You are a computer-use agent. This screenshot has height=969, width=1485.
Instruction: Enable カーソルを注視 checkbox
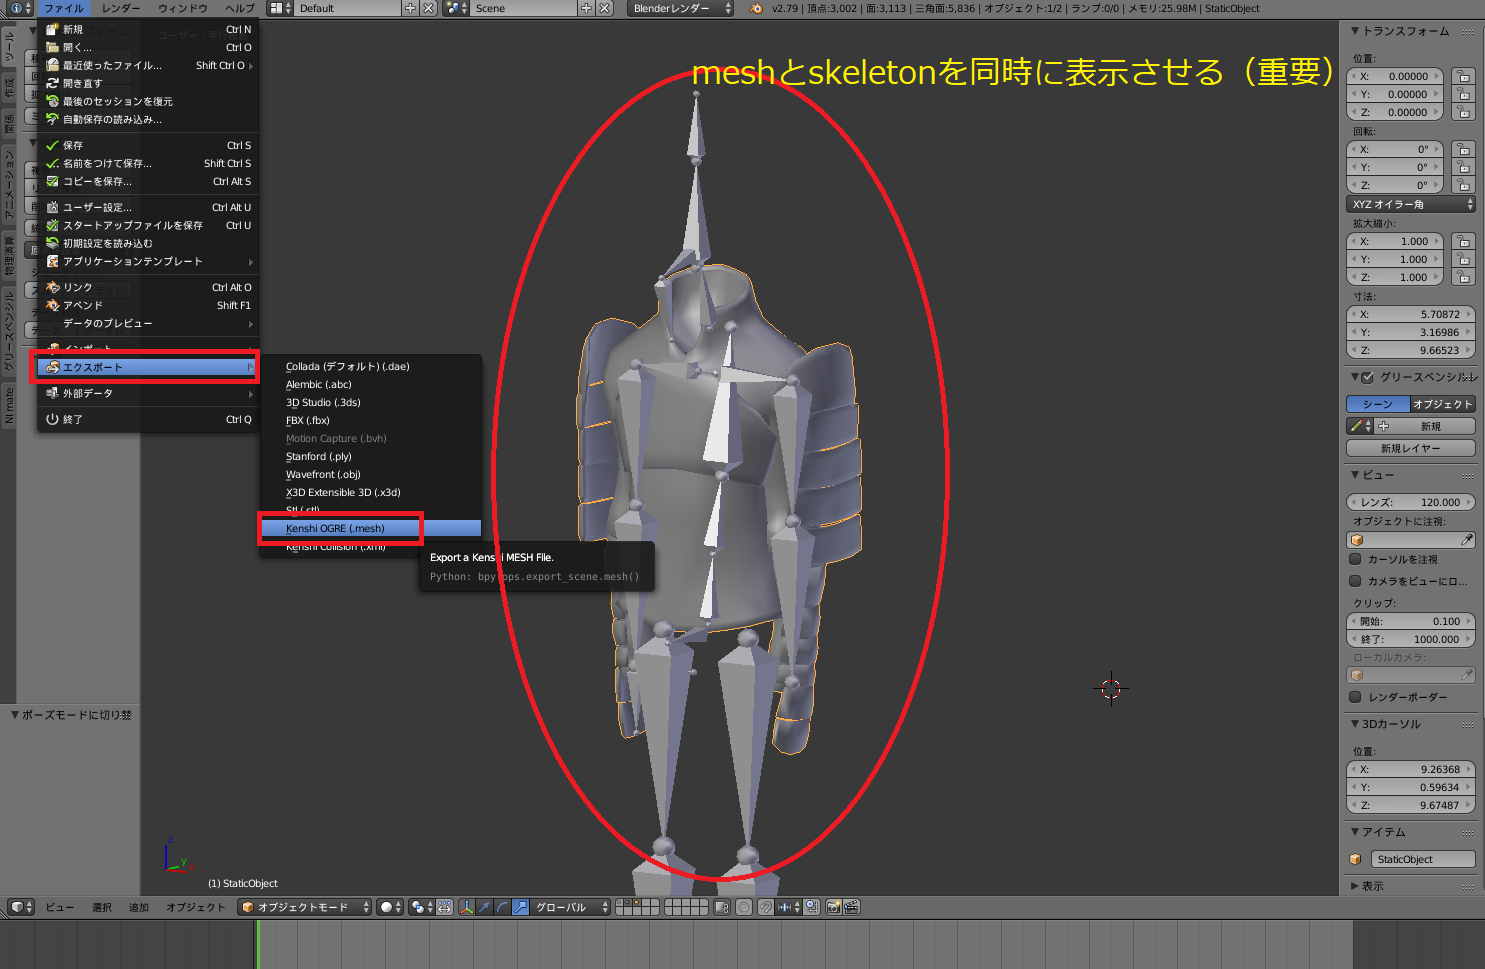(x=1356, y=559)
